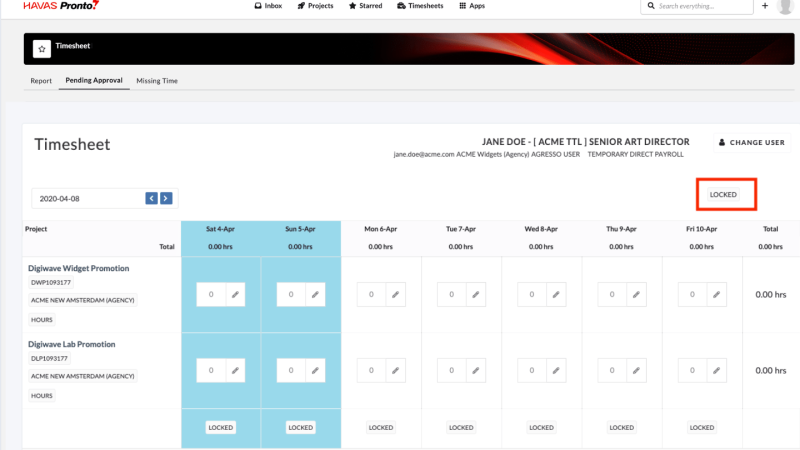Screen dimensions: 800x450
Task: Click LOCKED badge under Wed 8-Apr
Action: tap(541, 428)
